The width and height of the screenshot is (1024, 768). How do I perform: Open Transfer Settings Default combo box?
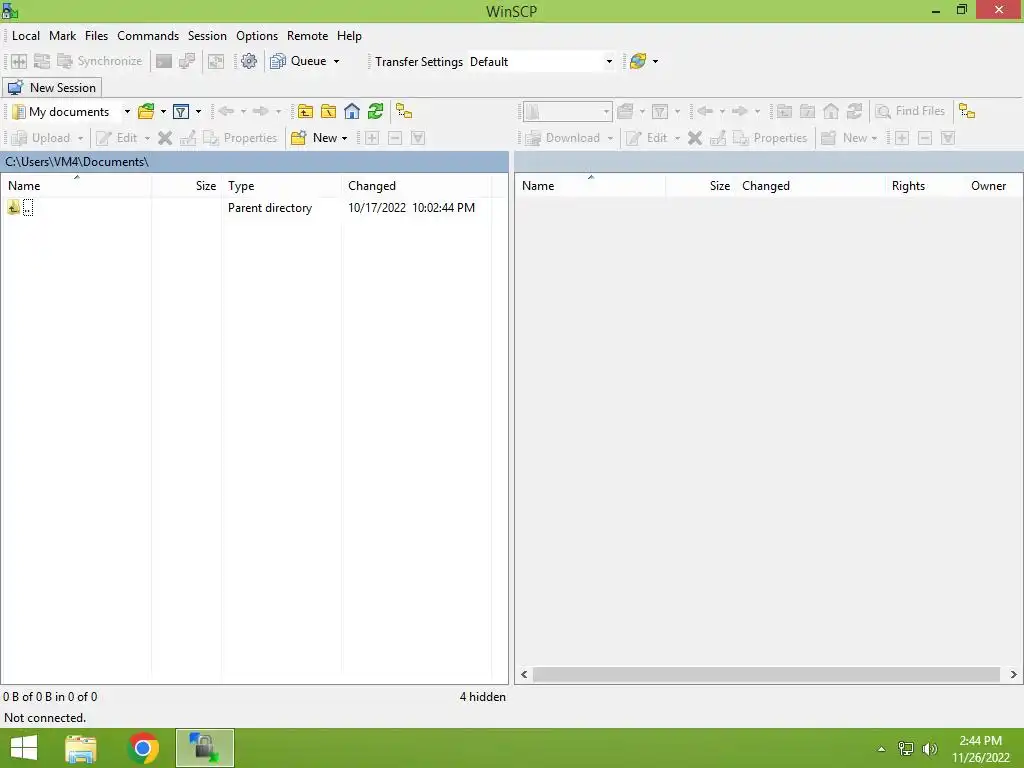point(541,61)
